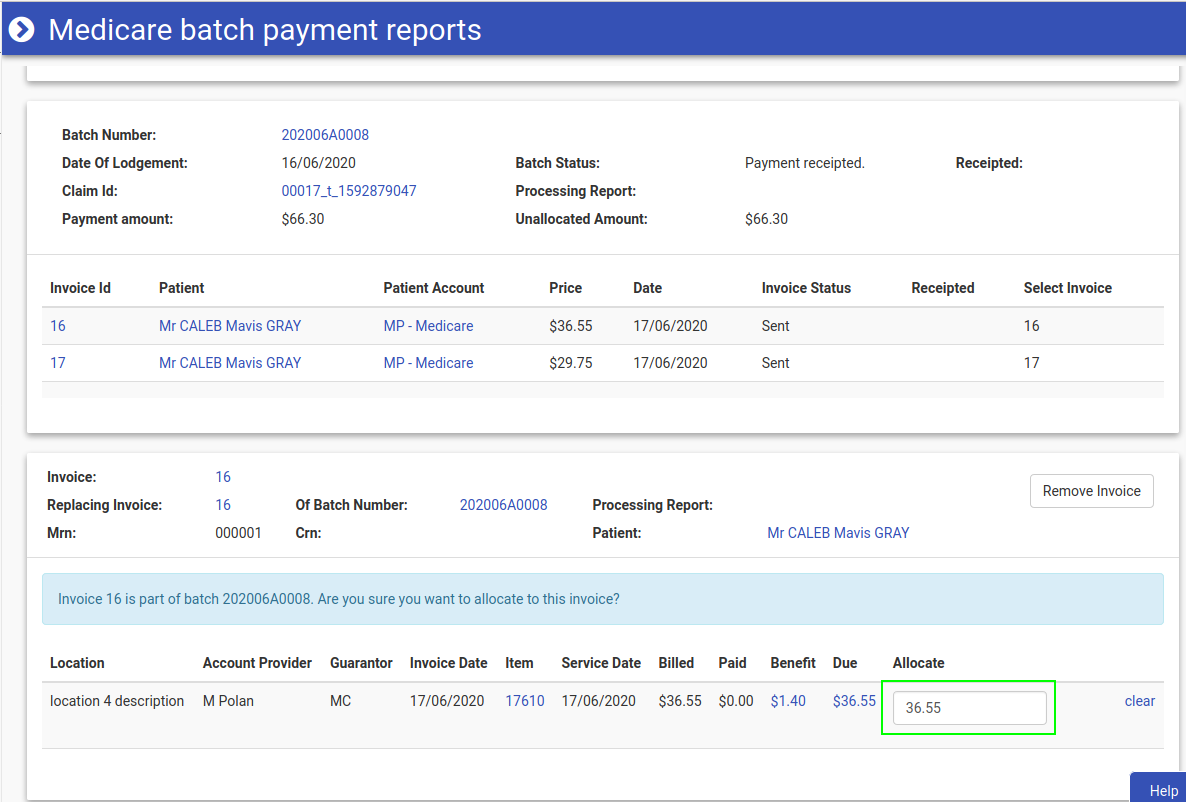
Task: Open the Of Batch Number 202006A0008 link
Action: coord(503,505)
